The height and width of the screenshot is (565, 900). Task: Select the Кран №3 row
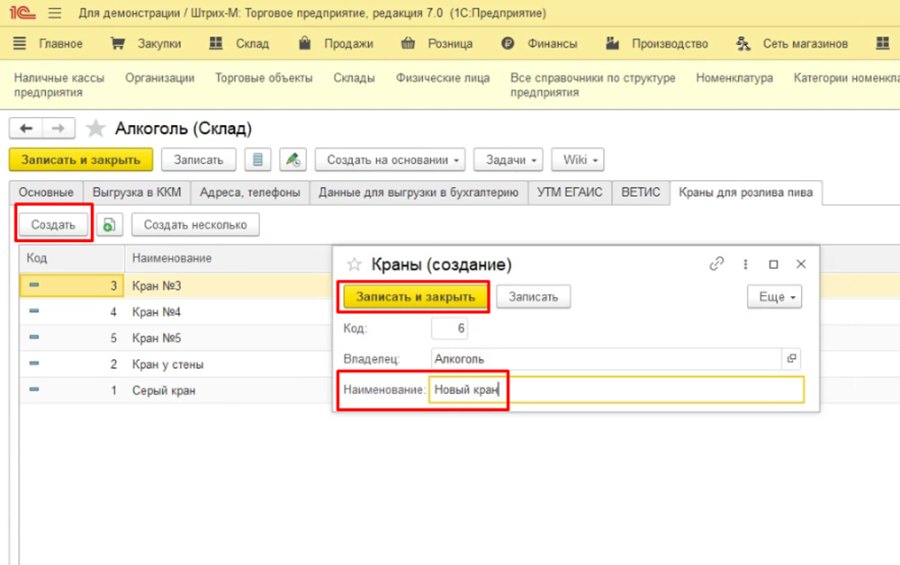coord(176,285)
